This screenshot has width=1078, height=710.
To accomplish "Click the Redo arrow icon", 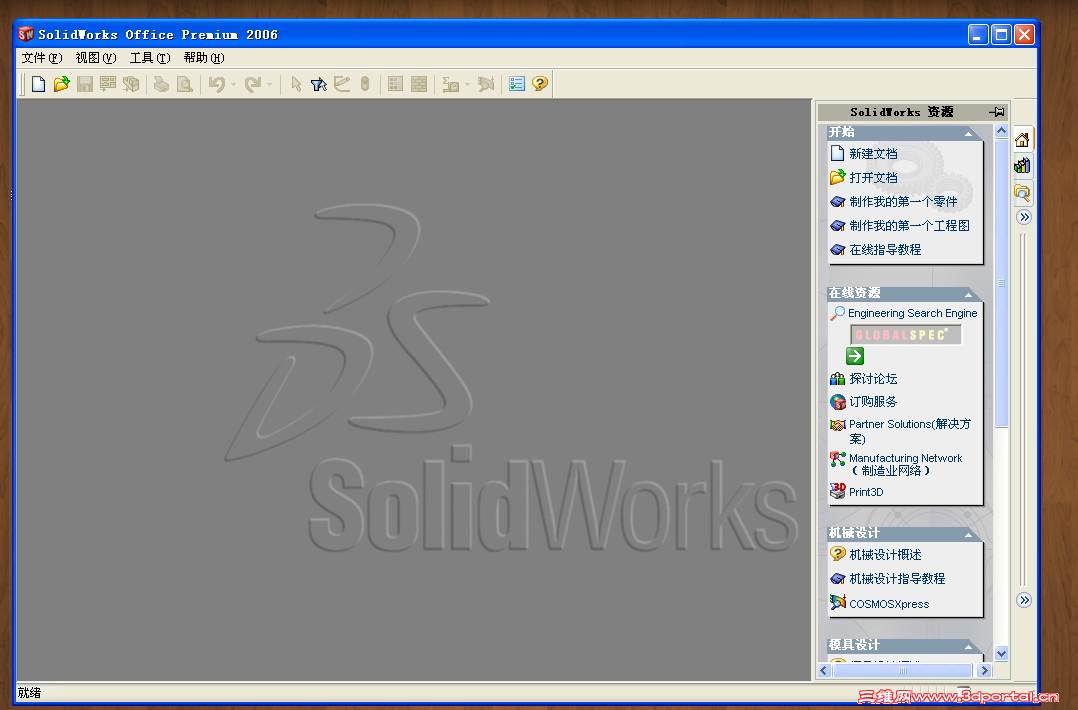I will (253, 84).
